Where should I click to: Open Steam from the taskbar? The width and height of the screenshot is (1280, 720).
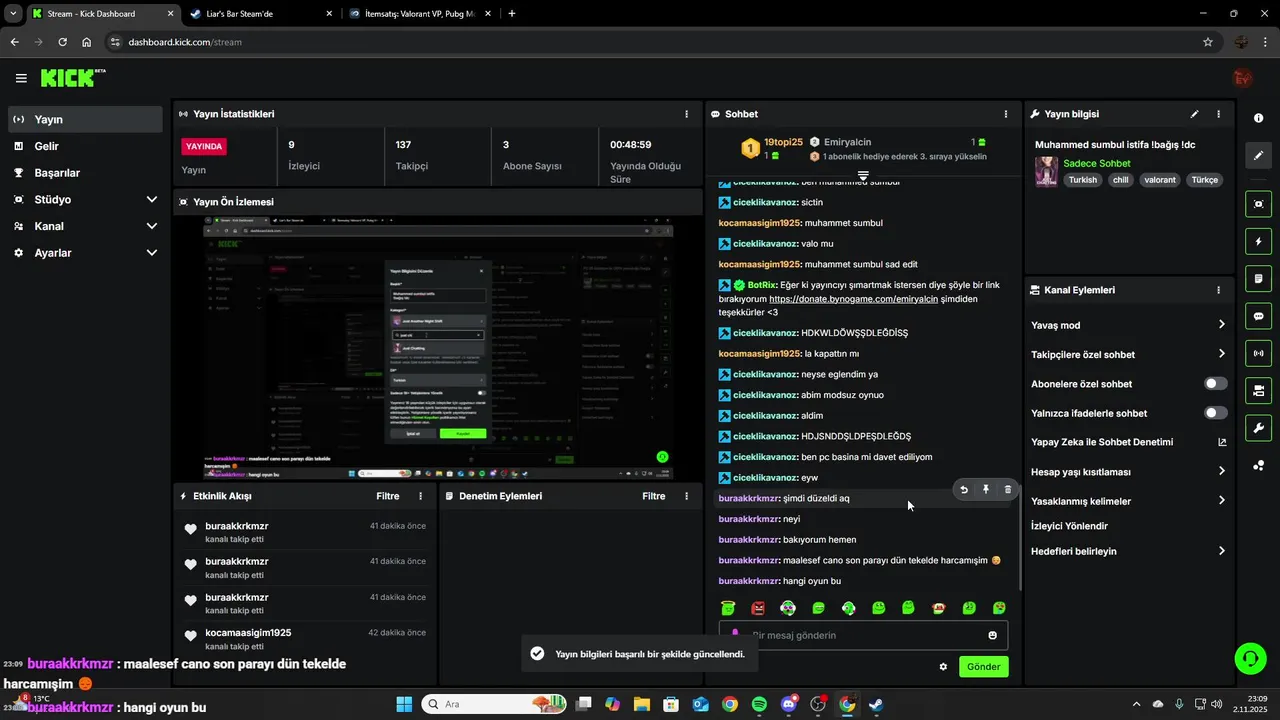[876, 704]
